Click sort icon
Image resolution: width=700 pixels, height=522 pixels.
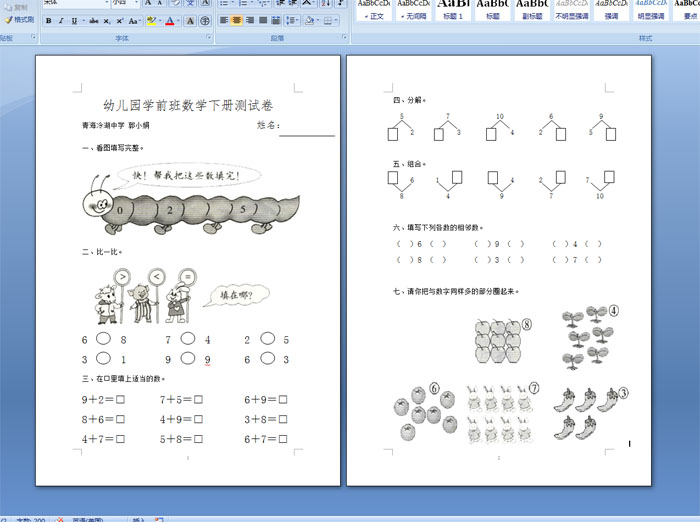tap(326, 3)
